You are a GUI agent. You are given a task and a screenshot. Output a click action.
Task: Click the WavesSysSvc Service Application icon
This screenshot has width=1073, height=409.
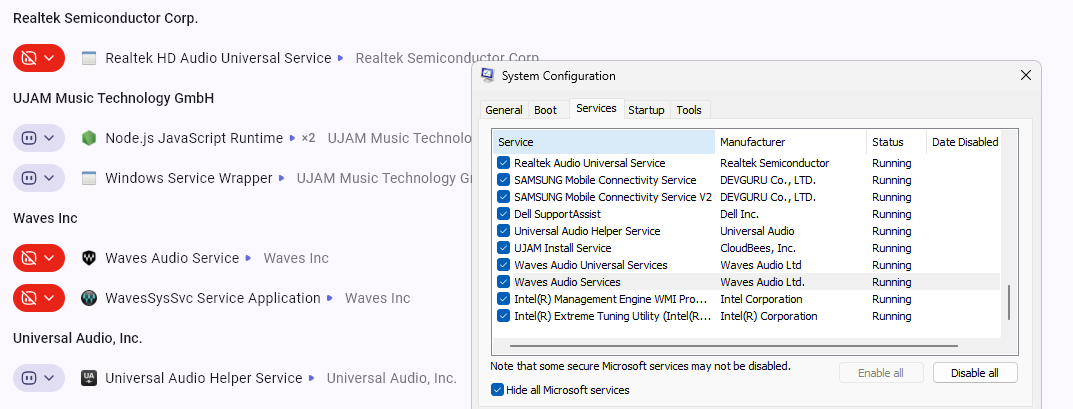(89, 298)
